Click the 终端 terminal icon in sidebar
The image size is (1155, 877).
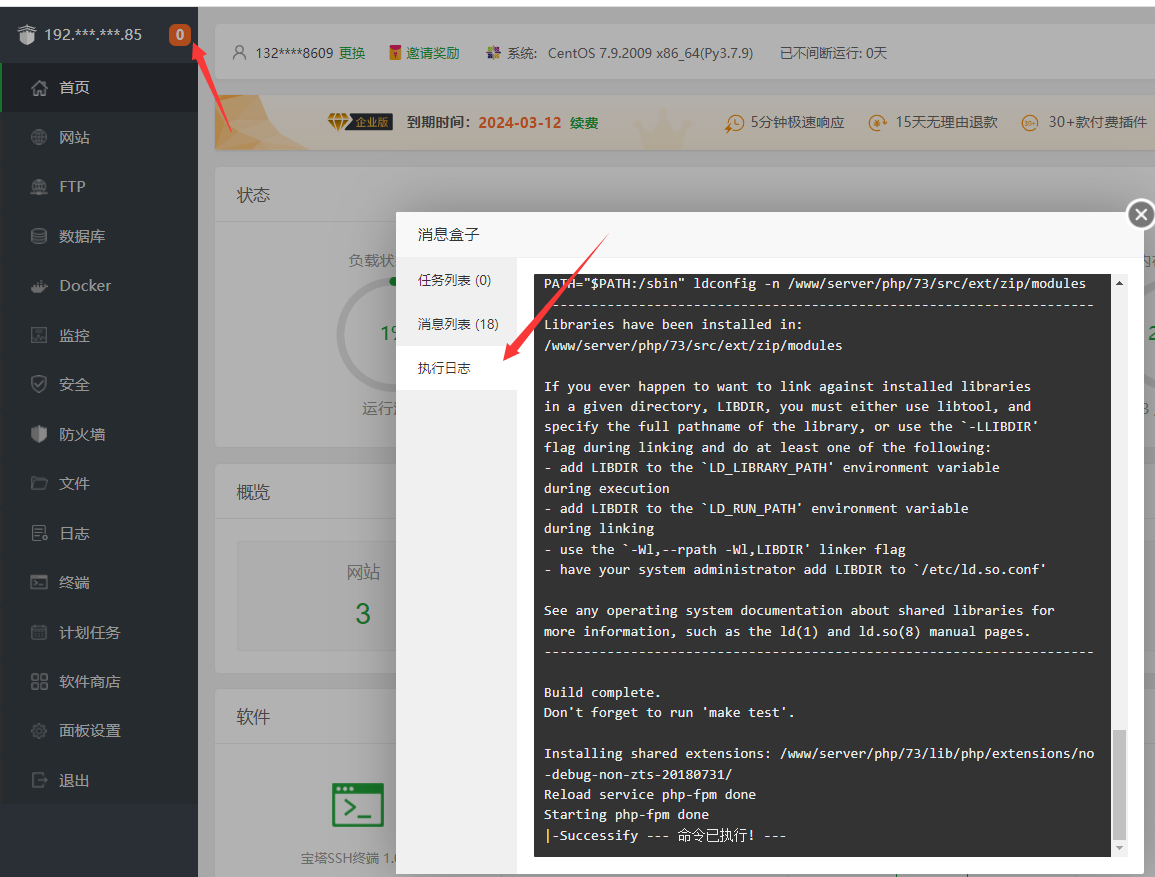click(39, 582)
